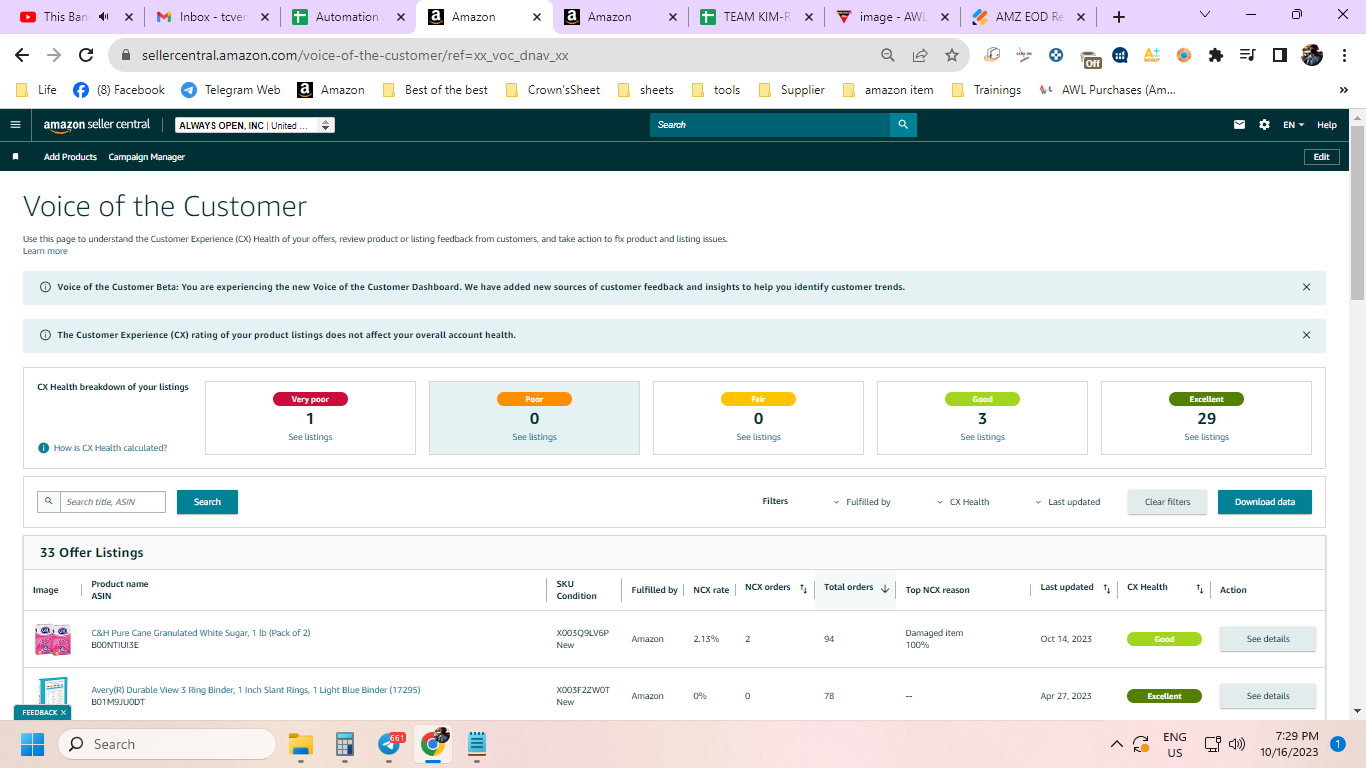This screenshot has width=1366, height=768.
Task: Open the C&H sugar product thumbnail
Action: tap(52, 639)
